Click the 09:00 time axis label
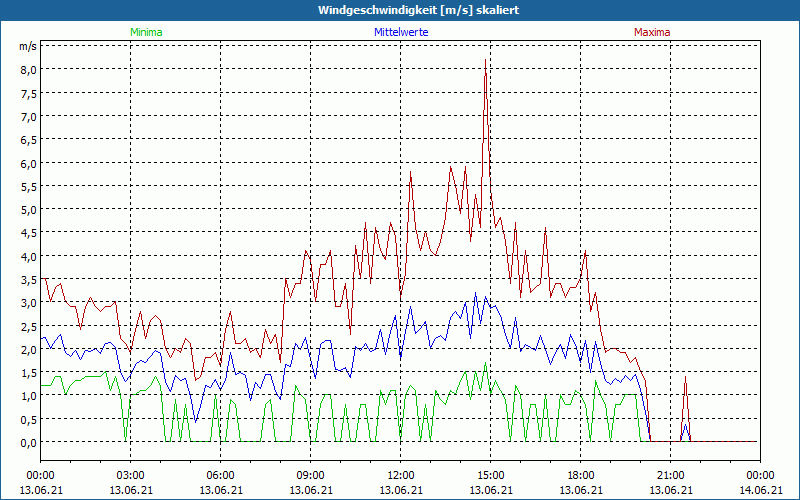The height and width of the screenshot is (500, 800). [311, 476]
